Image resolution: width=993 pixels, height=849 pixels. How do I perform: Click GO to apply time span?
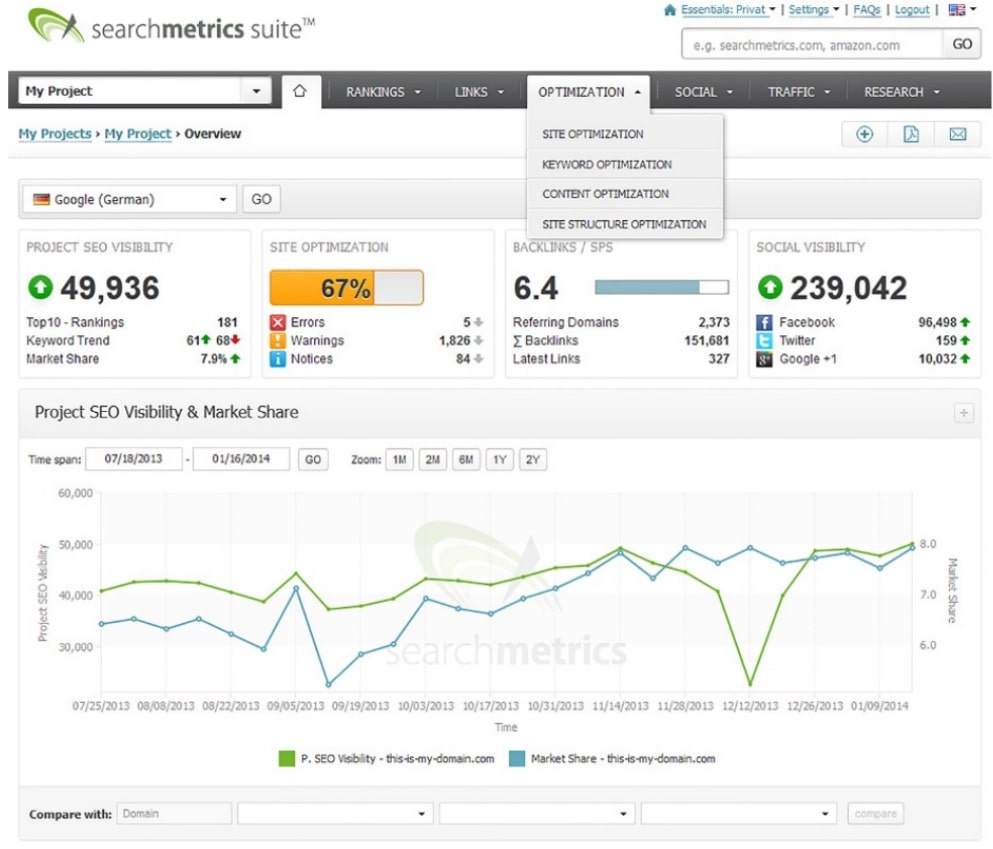coord(313,460)
